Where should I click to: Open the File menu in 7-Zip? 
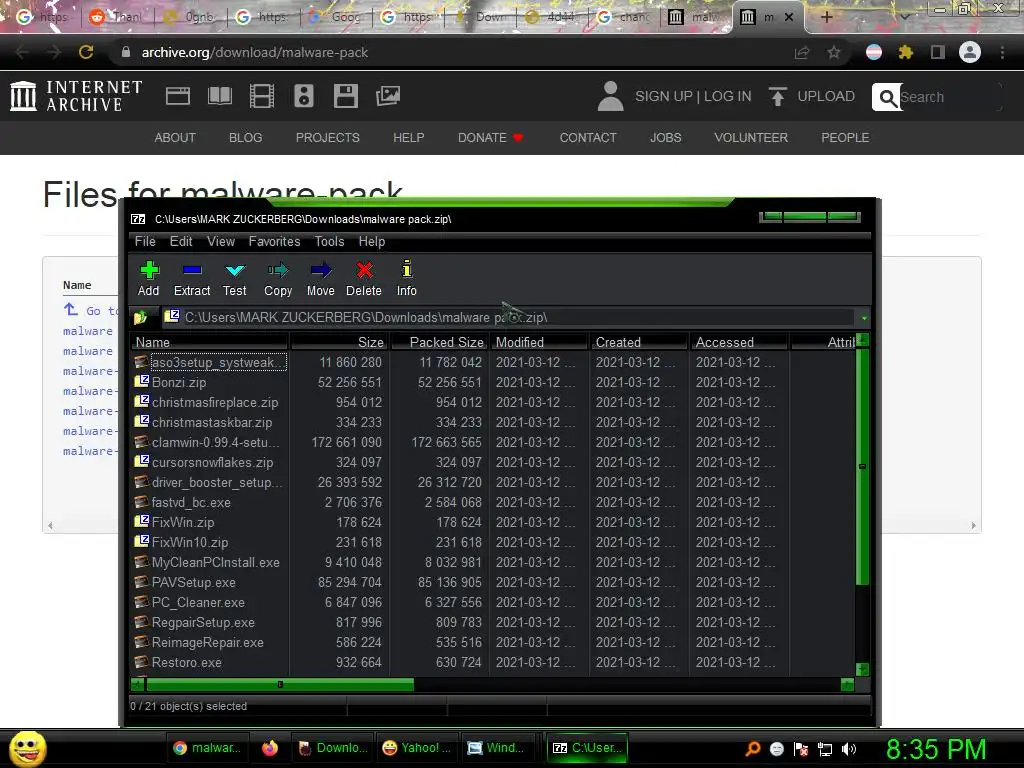pyautogui.click(x=145, y=242)
